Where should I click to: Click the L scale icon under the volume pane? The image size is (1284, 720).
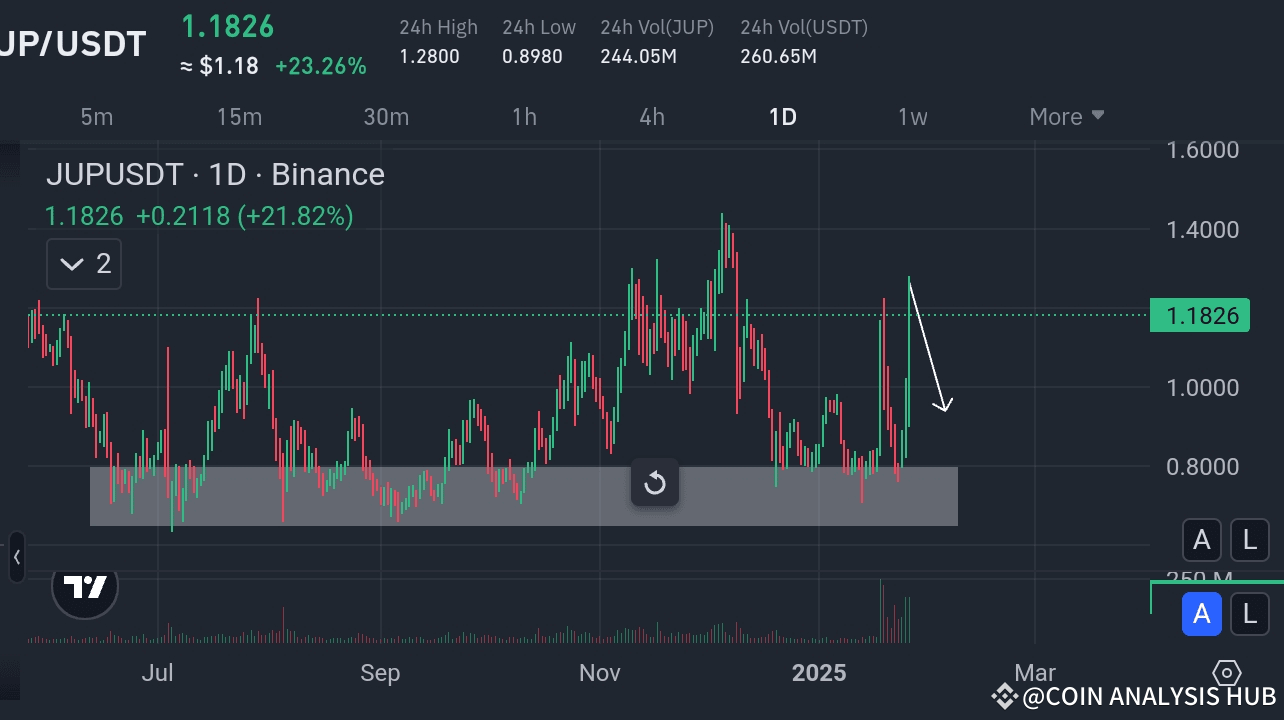click(x=1250, y=614)
